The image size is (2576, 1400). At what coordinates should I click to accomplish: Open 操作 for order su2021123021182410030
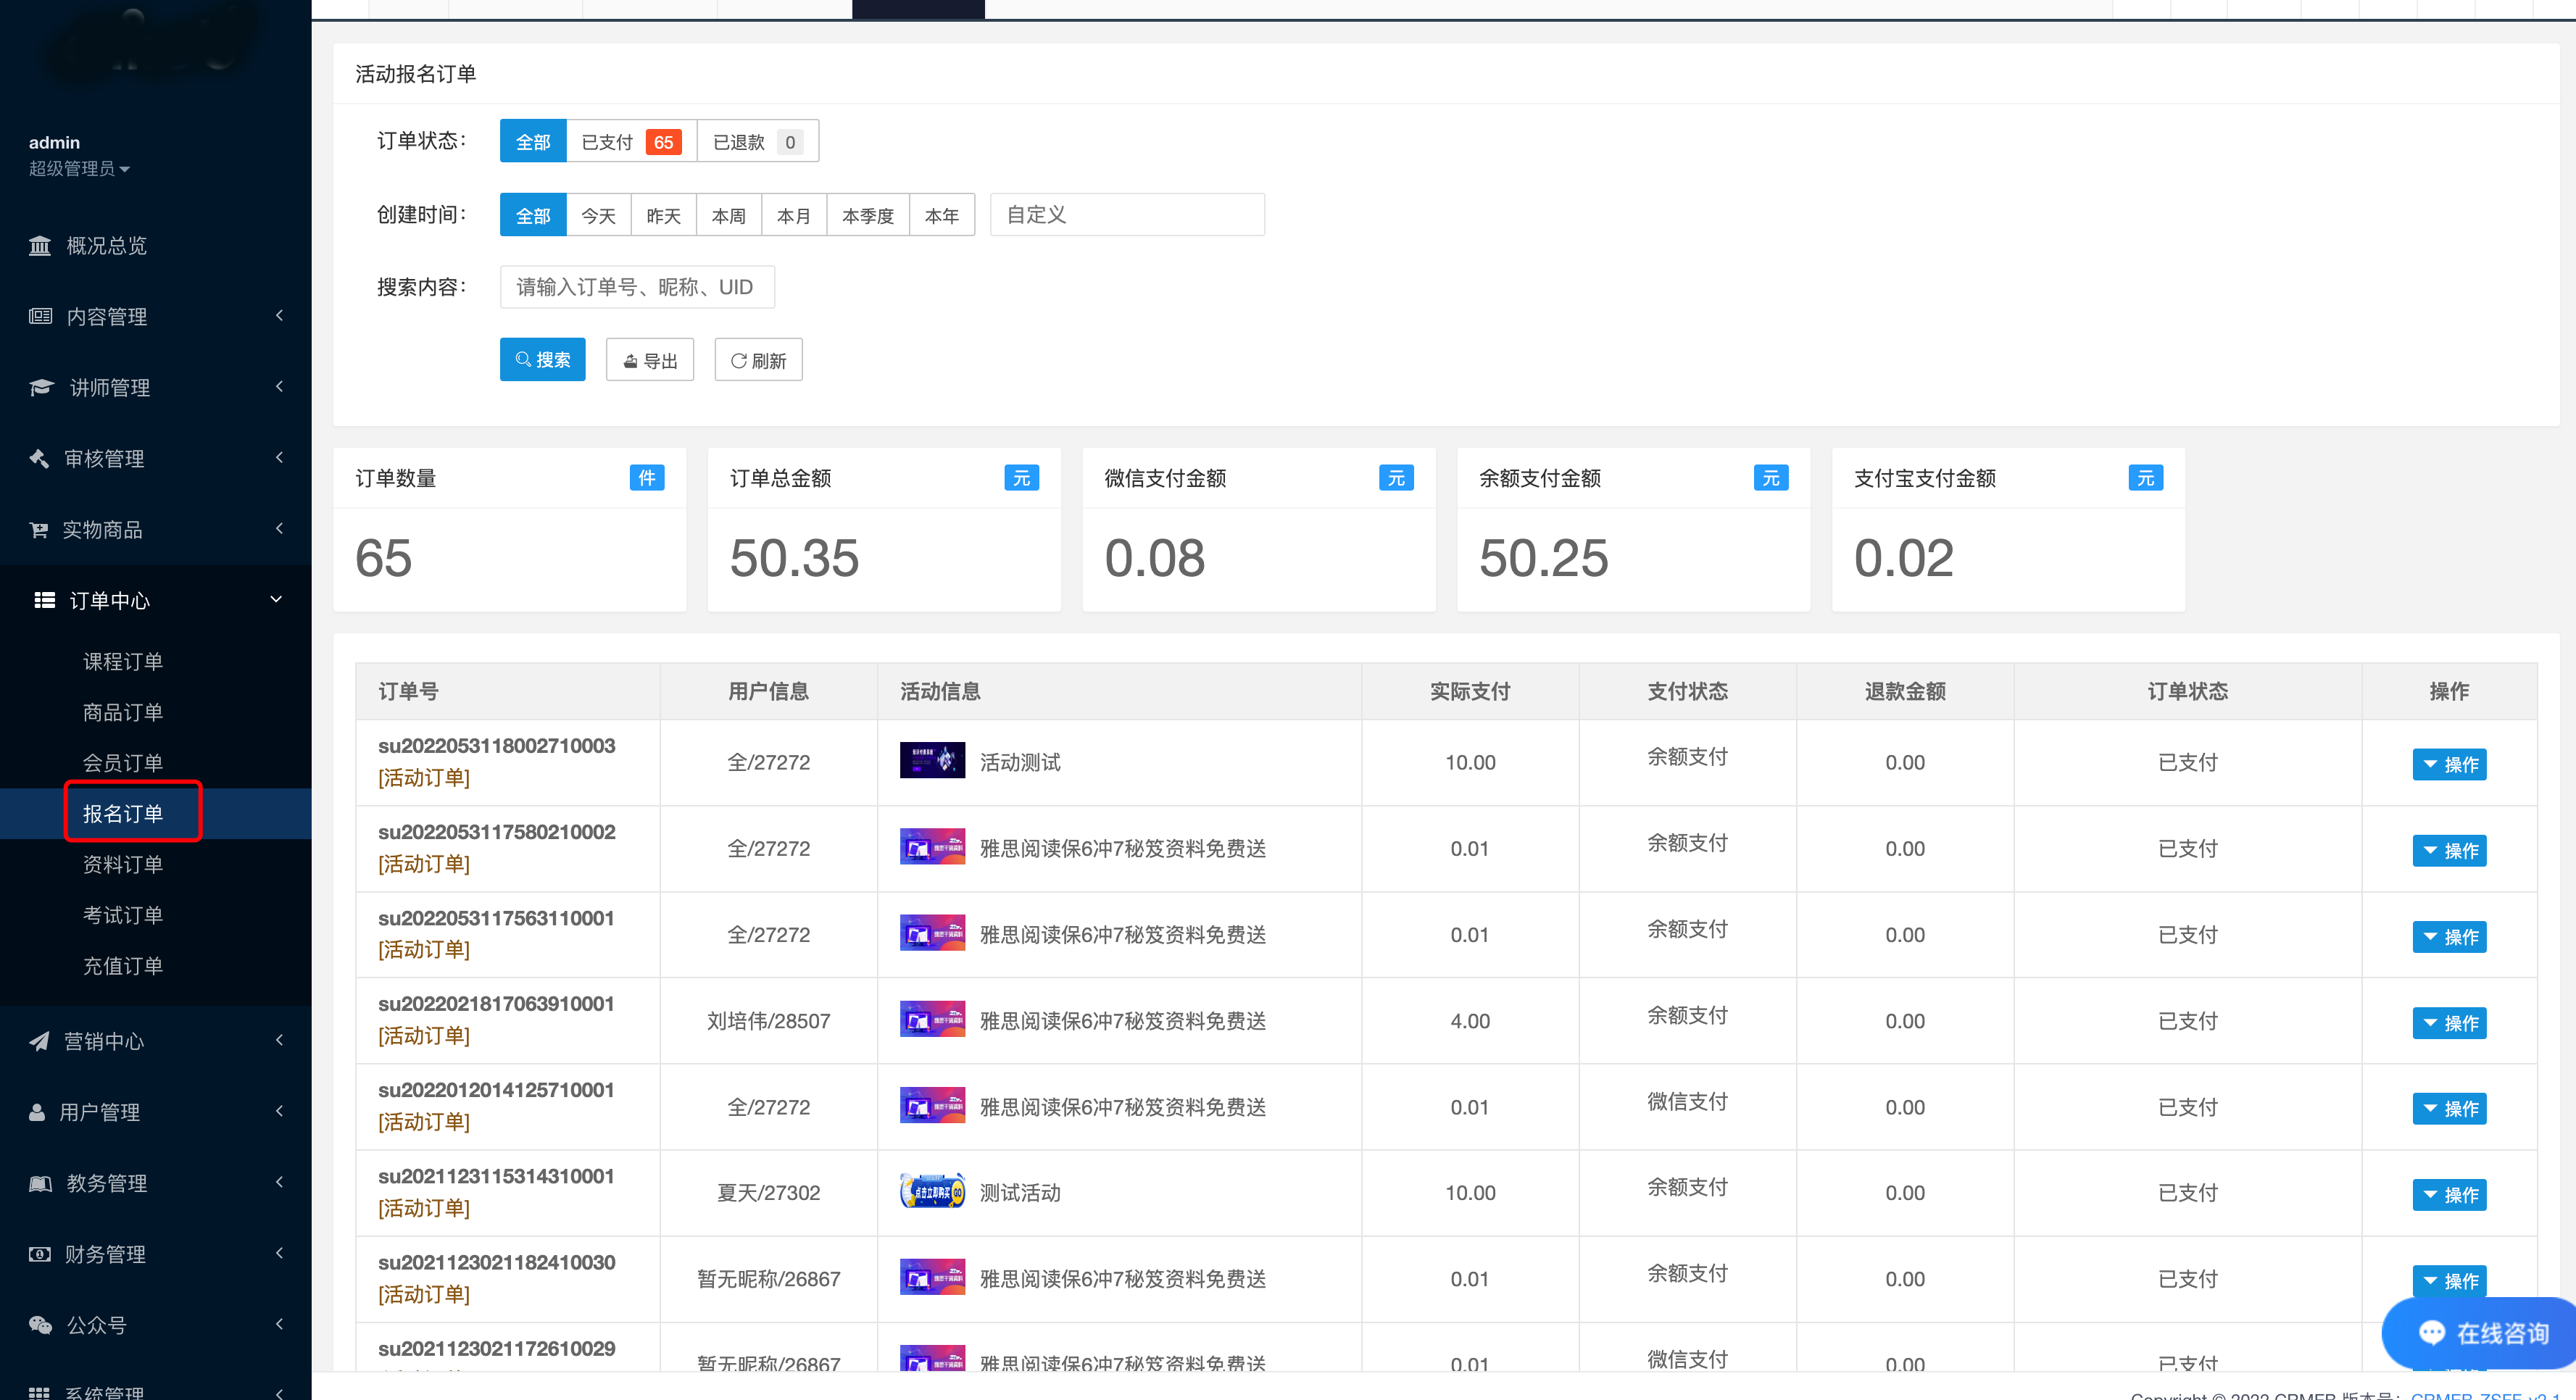click(x=2449, y=1281)
